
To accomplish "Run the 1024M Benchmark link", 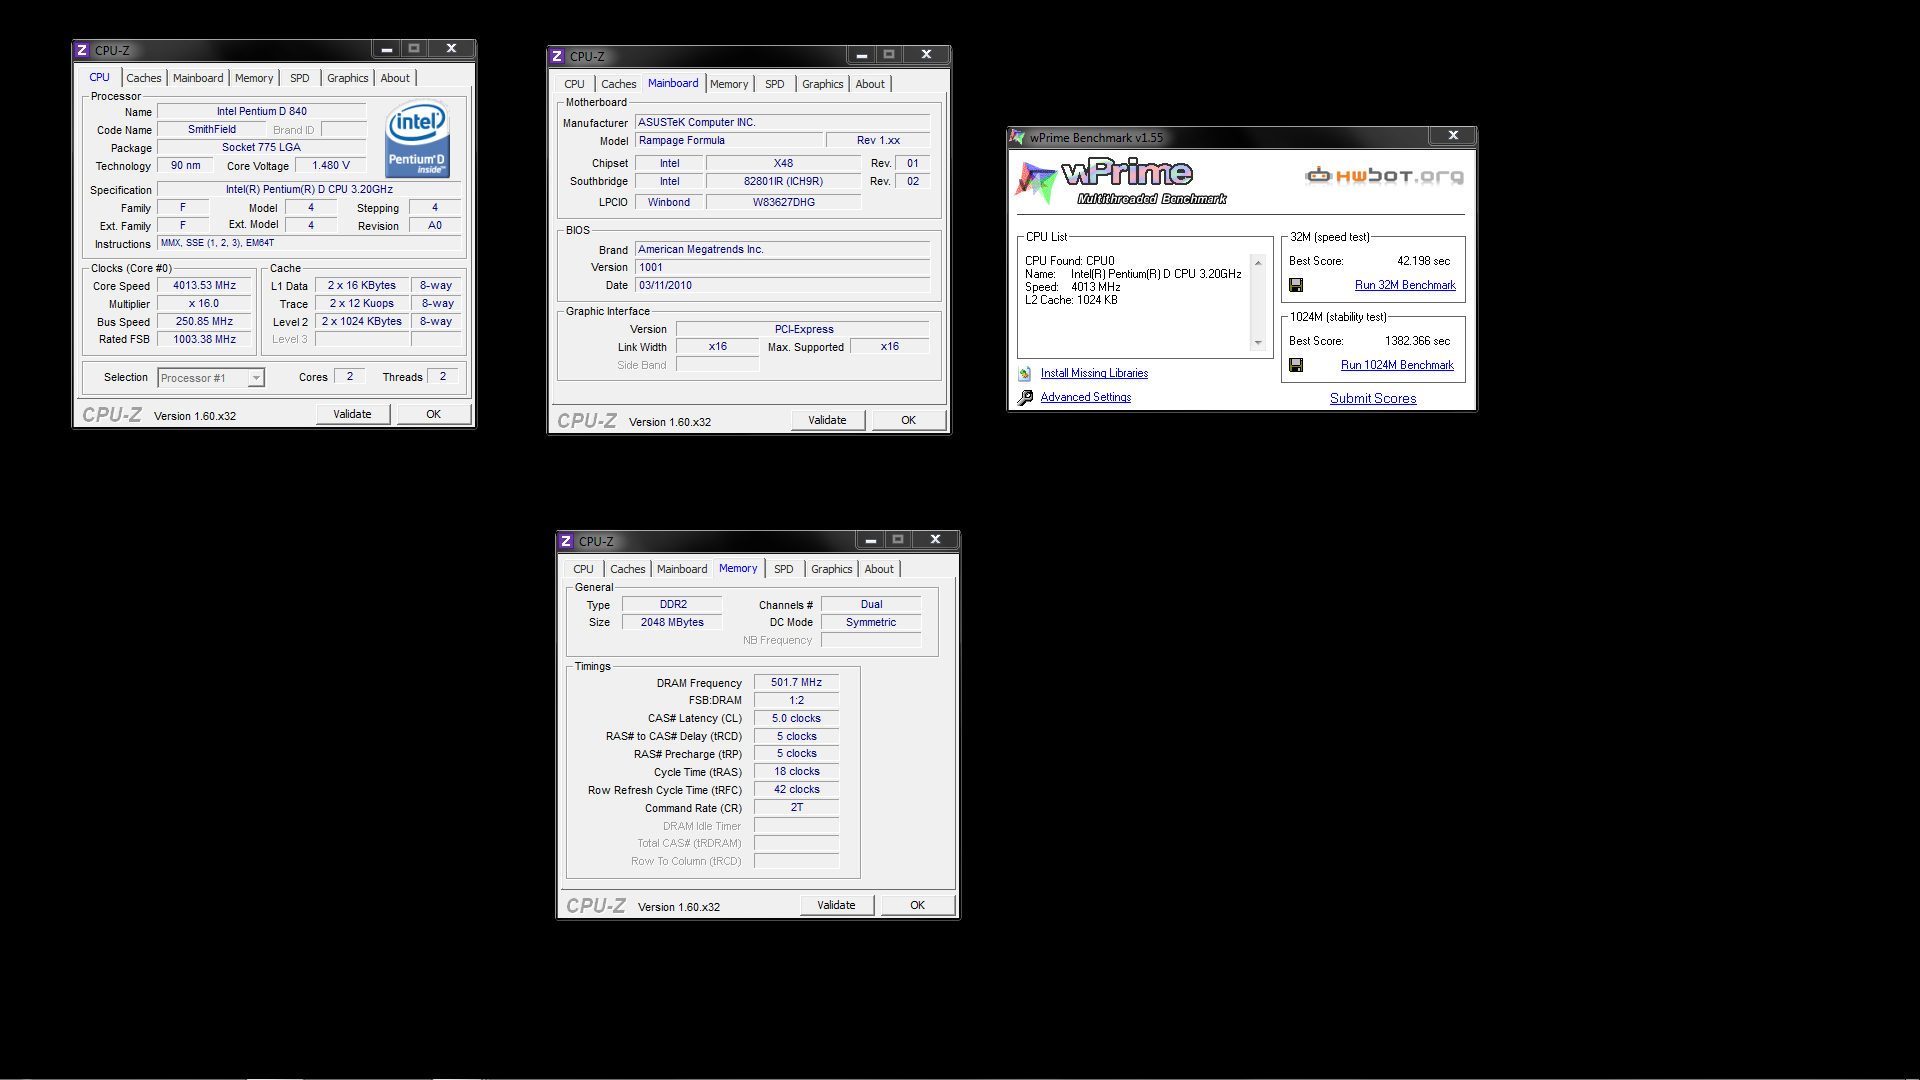I will pos(1397,365).
